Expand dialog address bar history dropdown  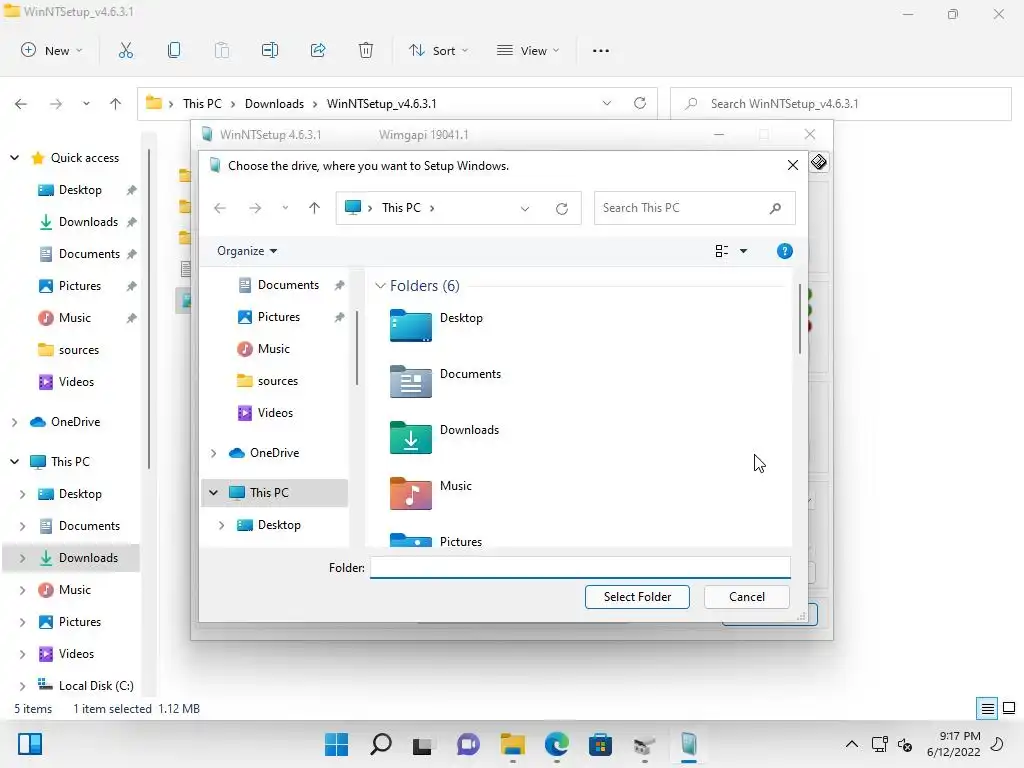tap(524, 208)
